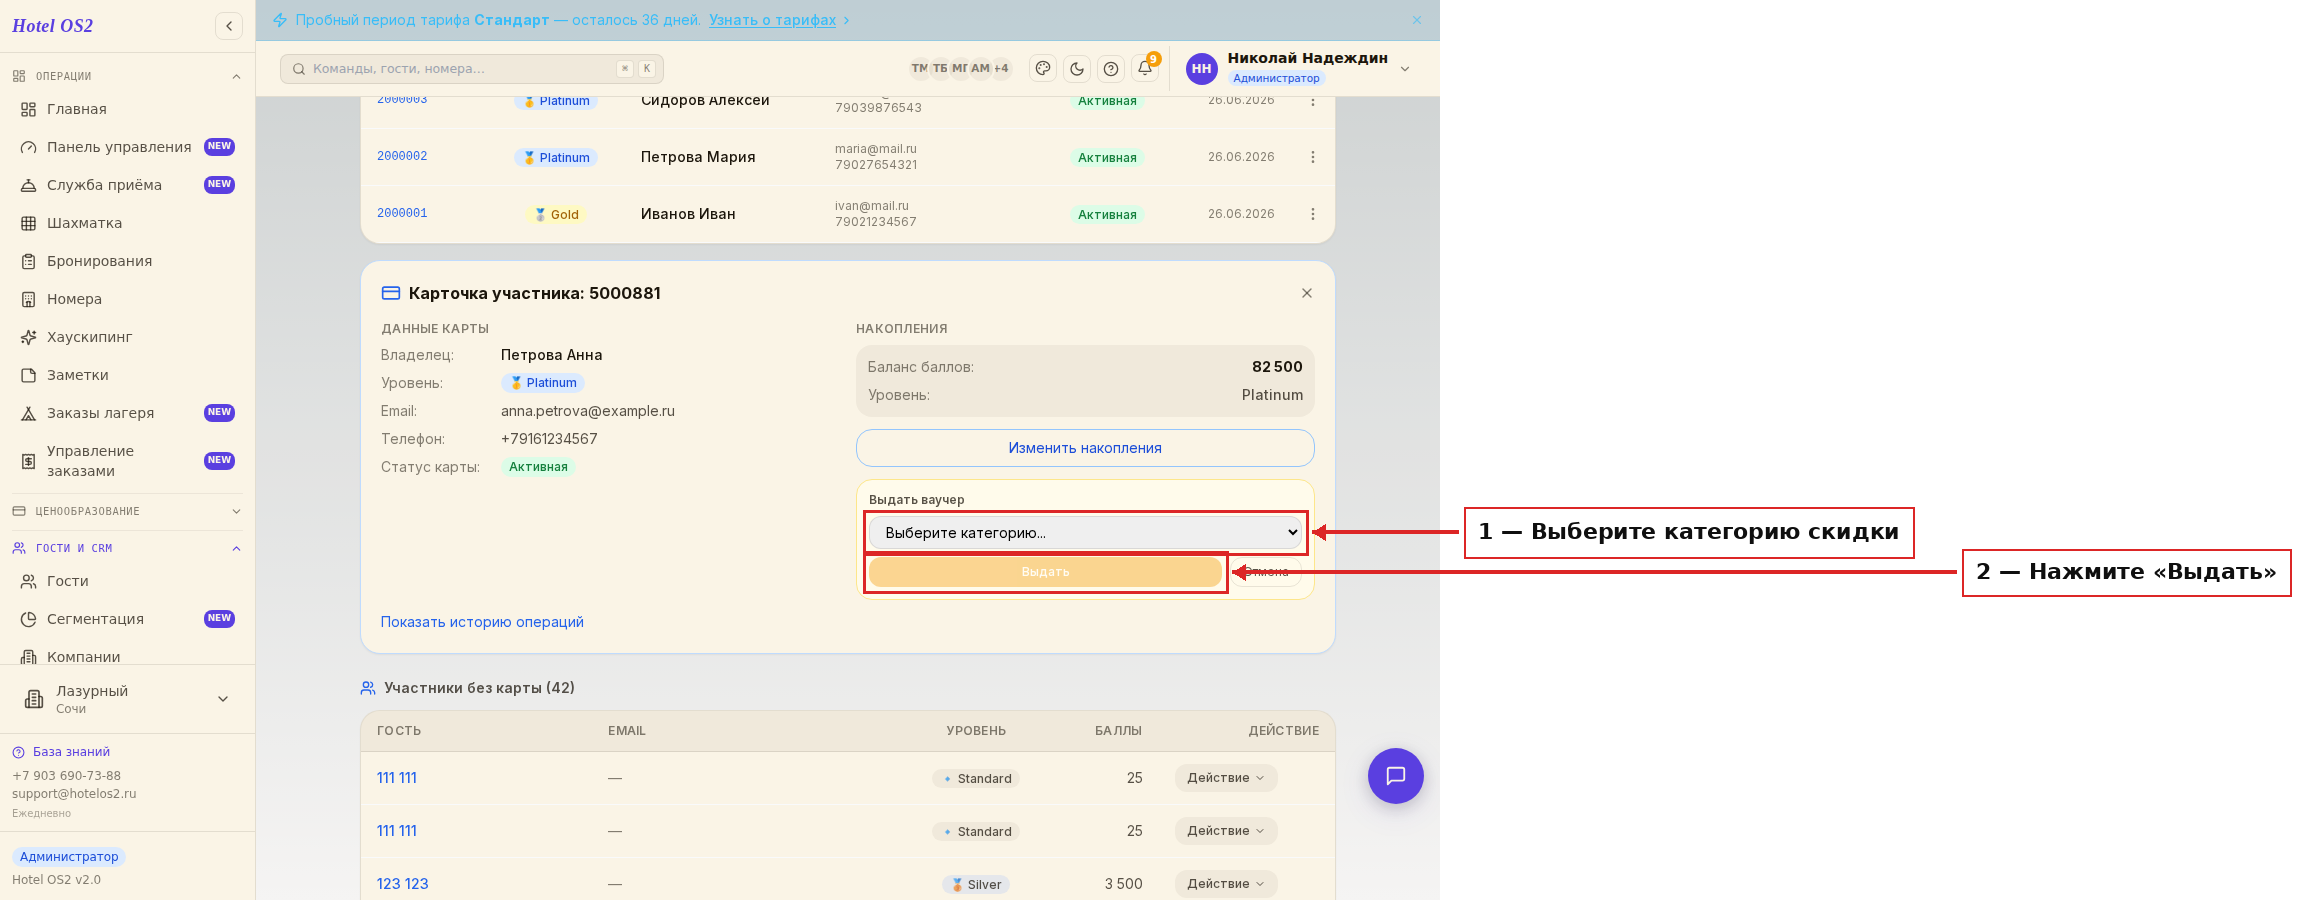Open row menu for Петрова Мария
This screenshot has height=900, width=2315.
[1313, 157]
